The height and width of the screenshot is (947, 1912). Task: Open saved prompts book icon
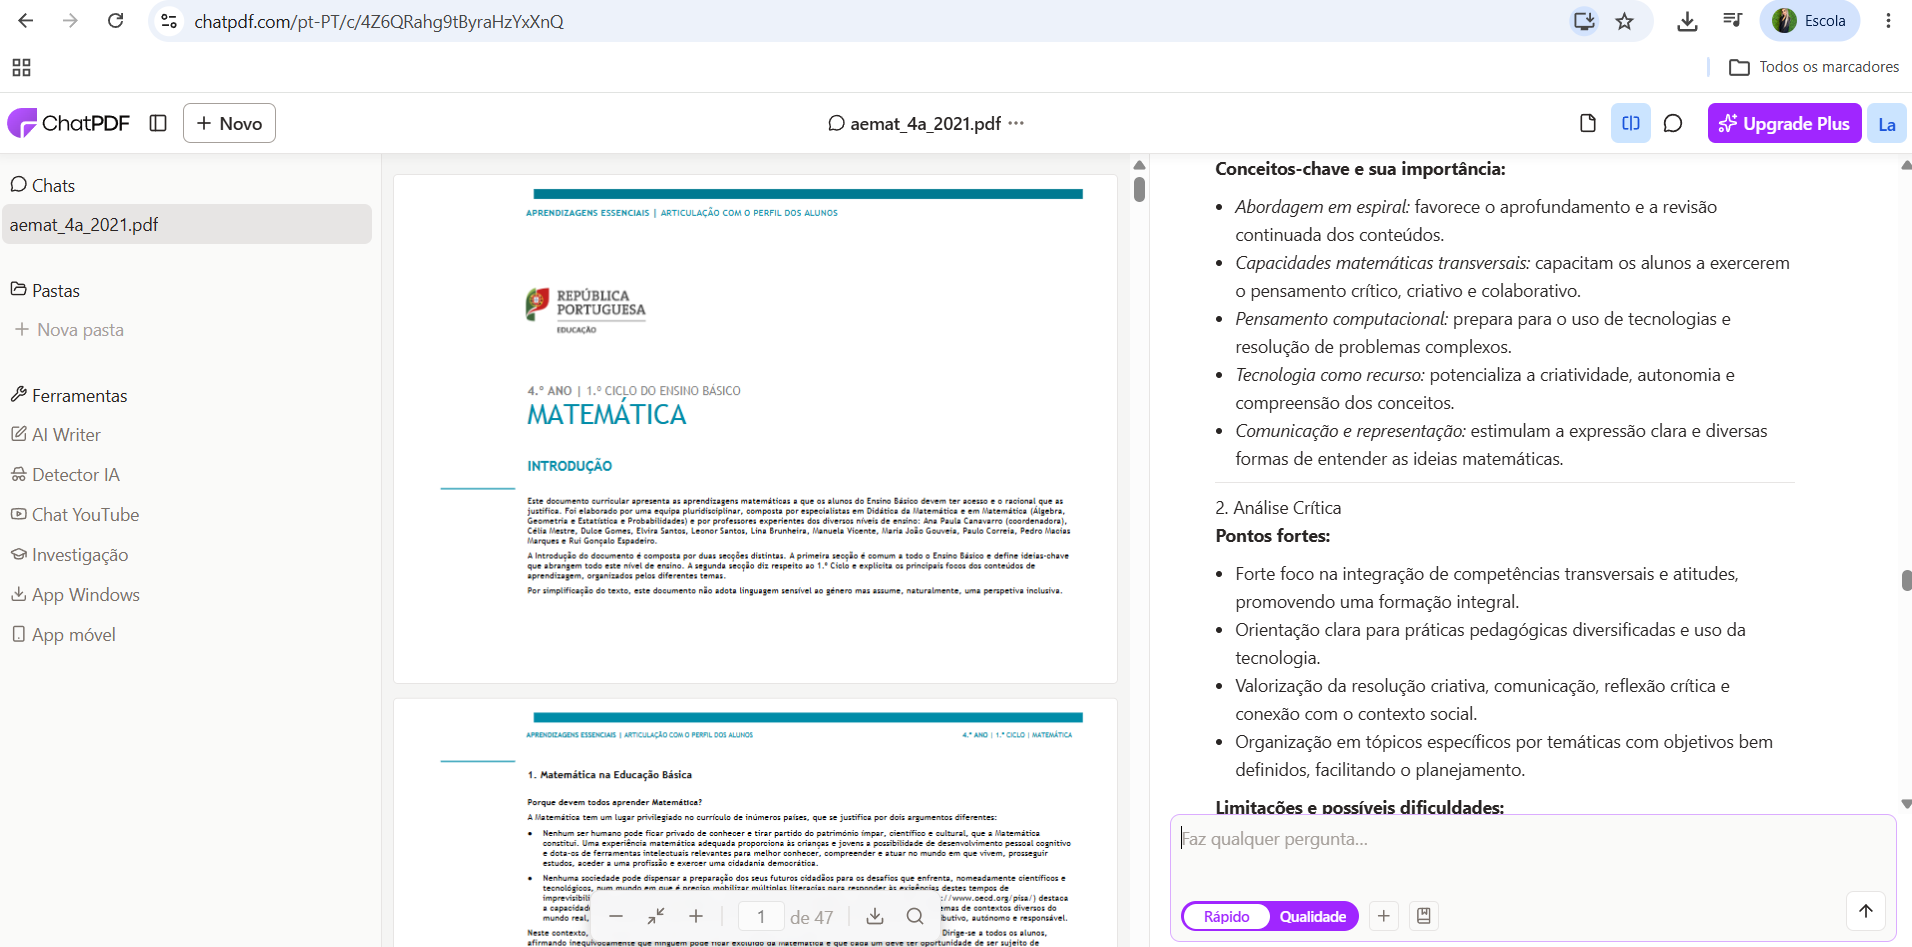click(x=1424, y=915)
